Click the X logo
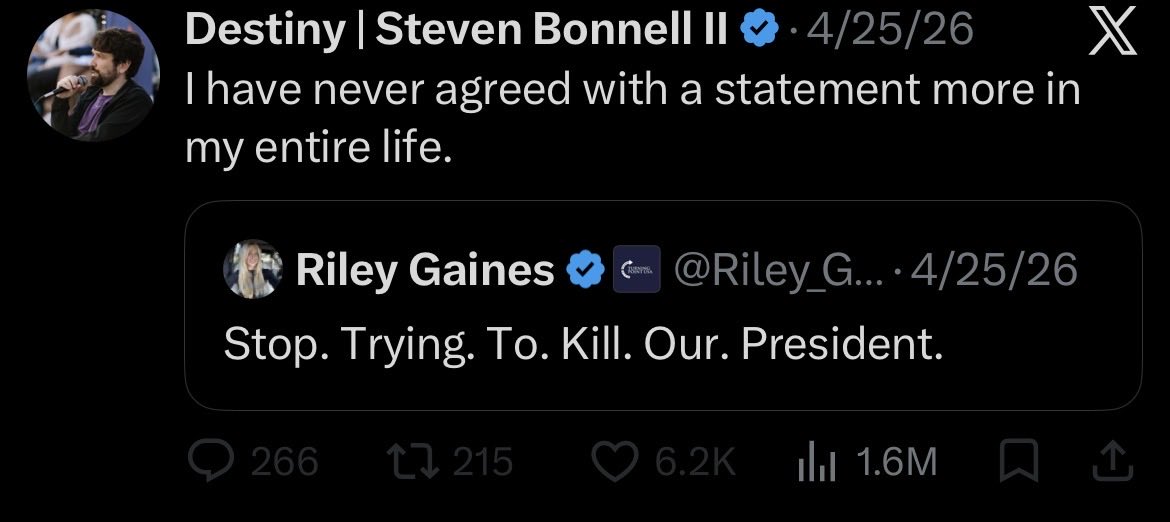 1113,31
